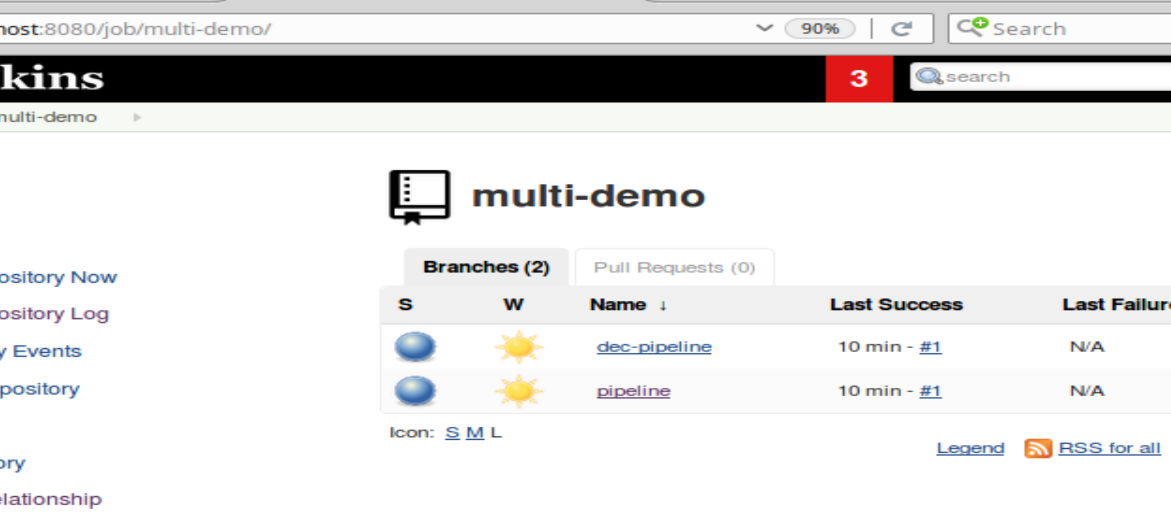Click the orange RSS feed icon
Image resolution: width=1171 pixels, height=523 pixels.
(x=1038, y=448)
